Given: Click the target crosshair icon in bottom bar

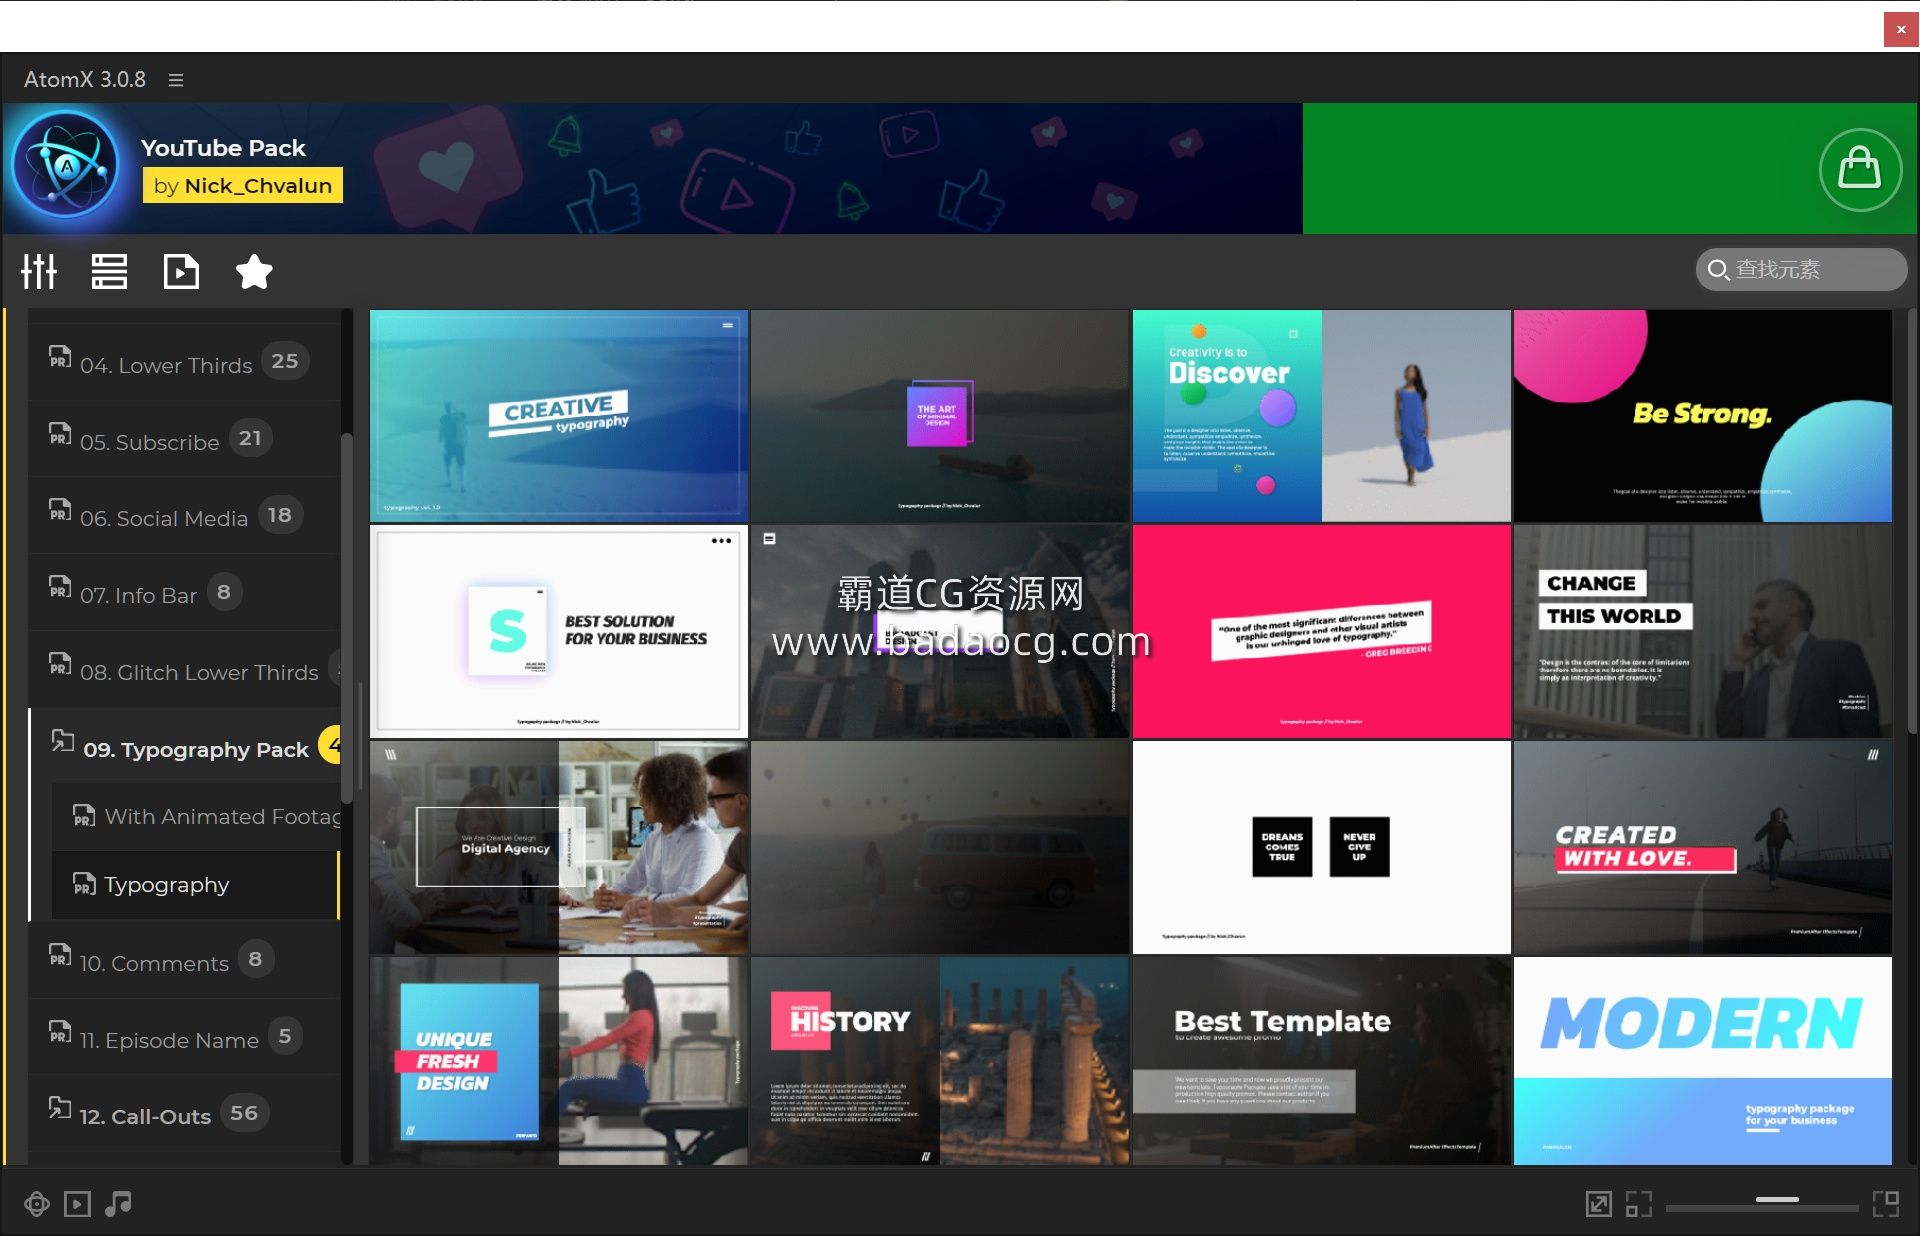Looking at the screenshot, I should [x=37, y=1204].
